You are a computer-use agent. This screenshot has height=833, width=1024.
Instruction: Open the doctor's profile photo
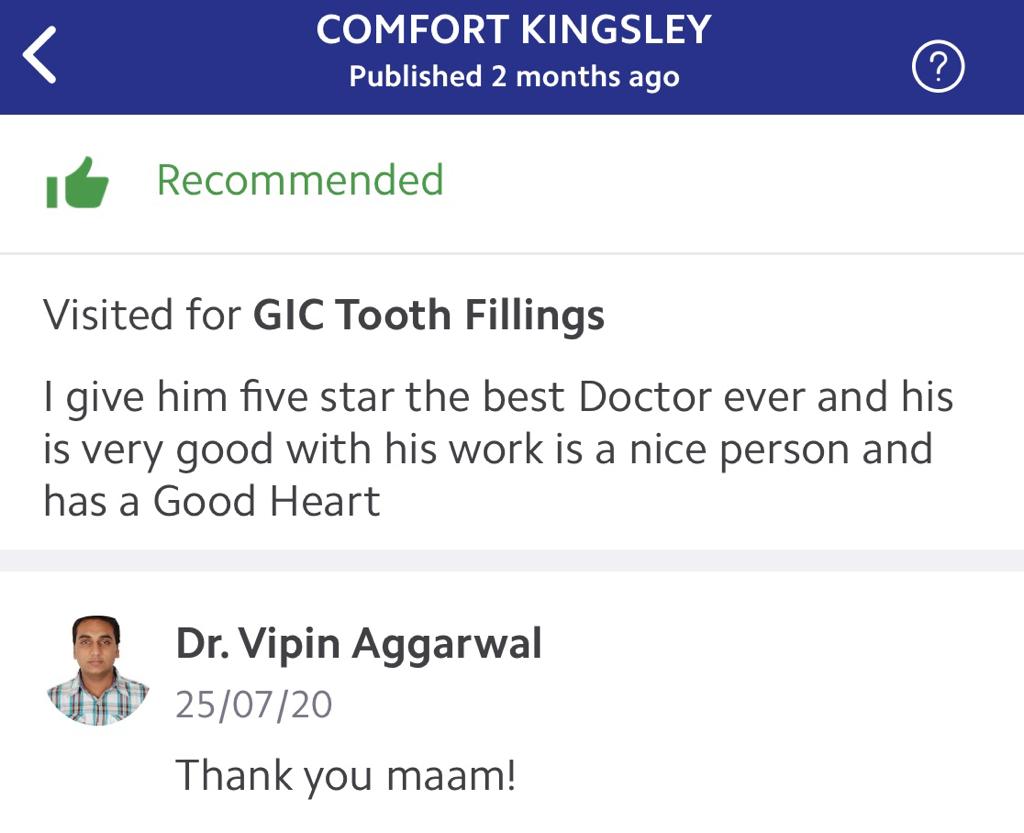click(x=97, y=669)
